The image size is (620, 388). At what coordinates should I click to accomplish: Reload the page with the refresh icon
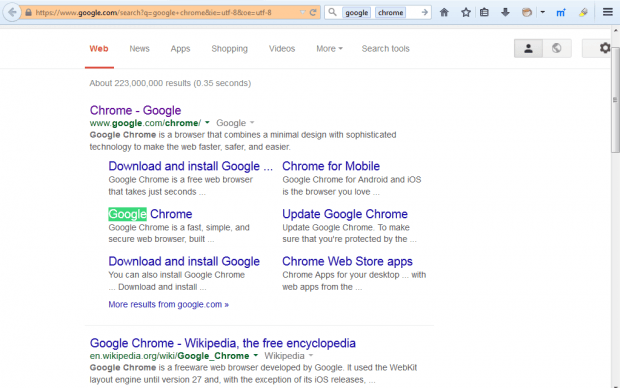(313, 13)
